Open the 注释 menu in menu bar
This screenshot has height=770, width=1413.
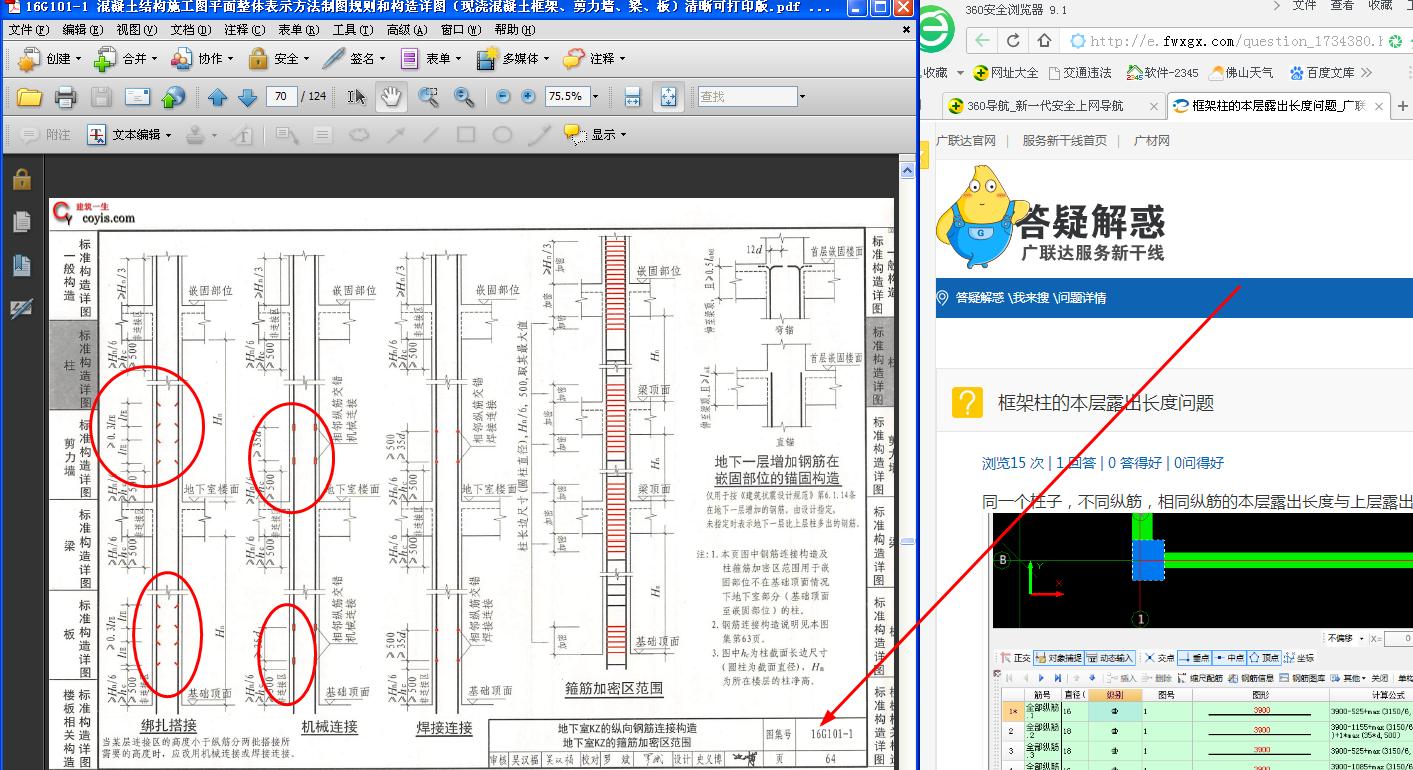(245, 30)
